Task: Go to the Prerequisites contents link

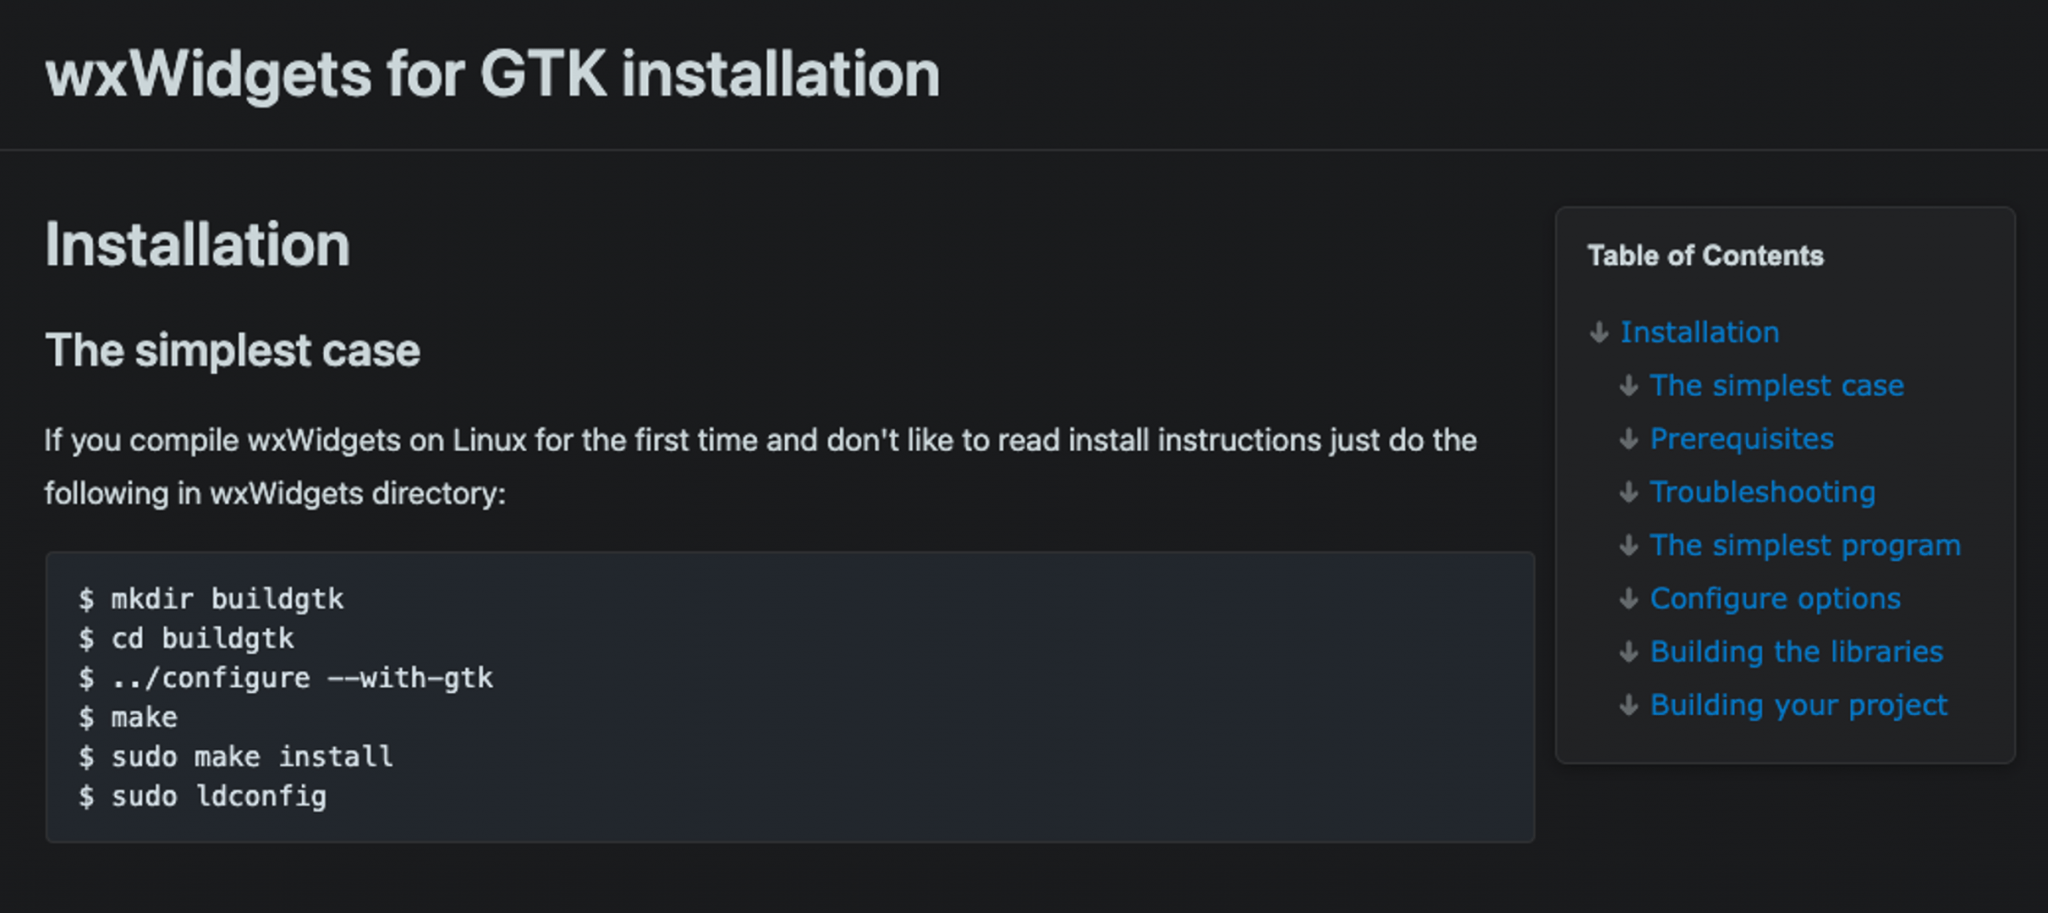Action: pos(1741,438)
